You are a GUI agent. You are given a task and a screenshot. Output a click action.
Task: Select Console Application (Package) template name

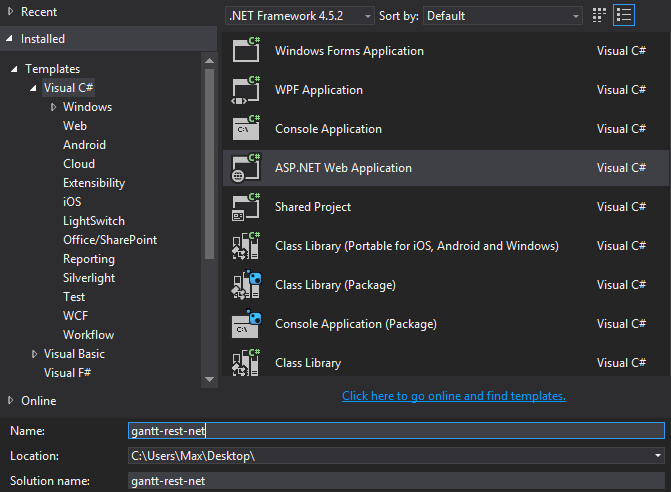[356, 323]
